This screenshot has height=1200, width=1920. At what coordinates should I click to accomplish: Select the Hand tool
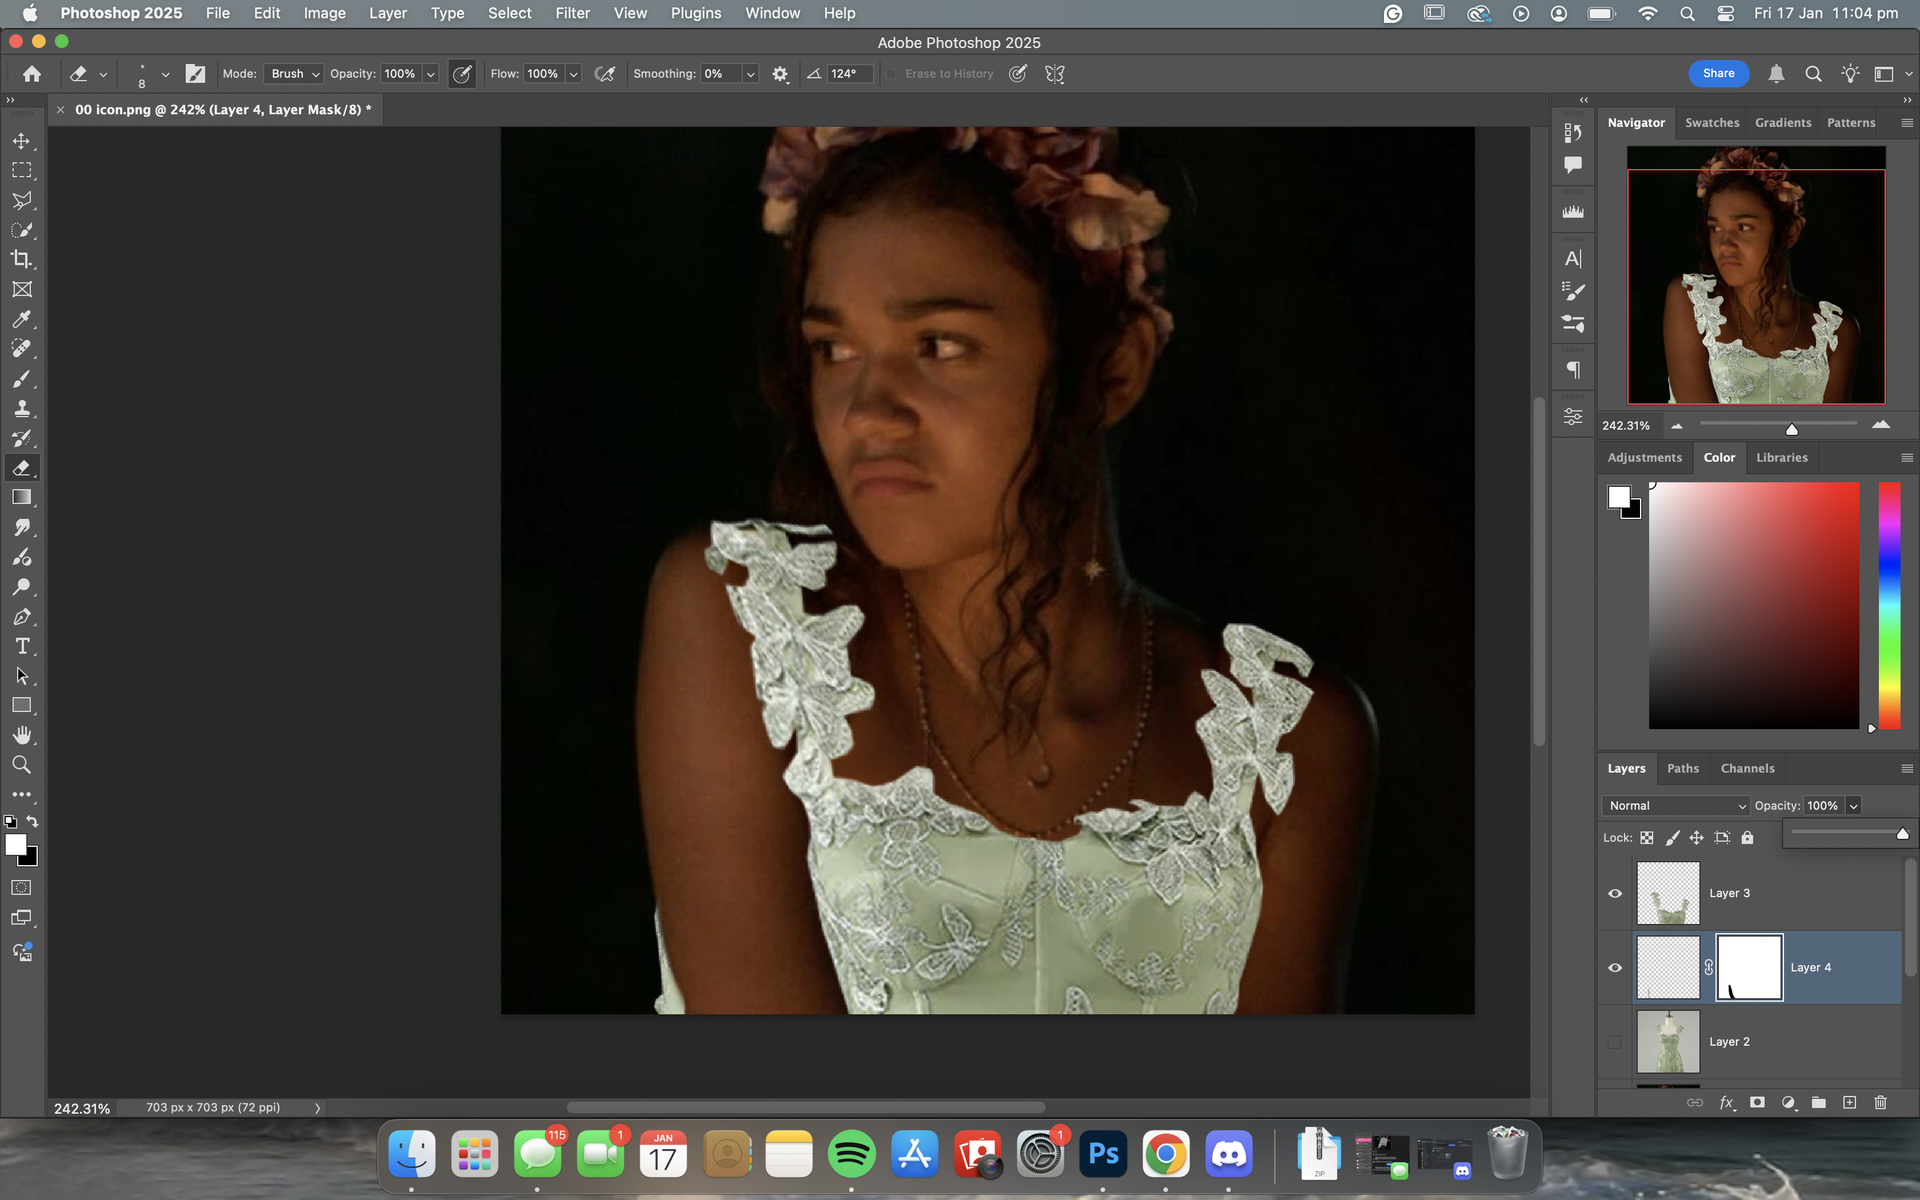pyautogui.click(x=21, y=735)
